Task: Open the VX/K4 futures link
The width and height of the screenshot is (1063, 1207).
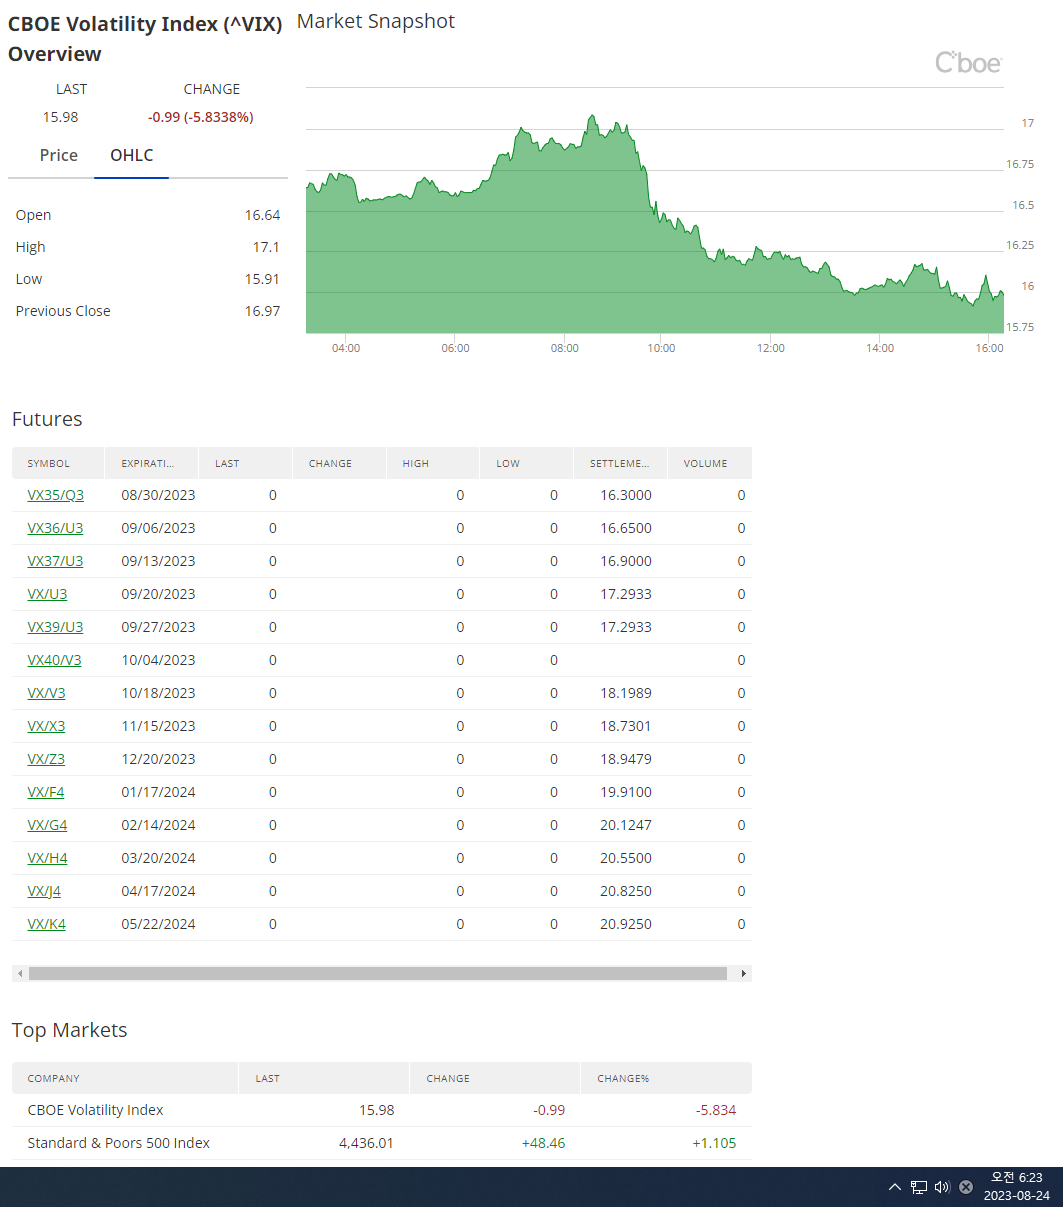Action: tap(46, 924)
